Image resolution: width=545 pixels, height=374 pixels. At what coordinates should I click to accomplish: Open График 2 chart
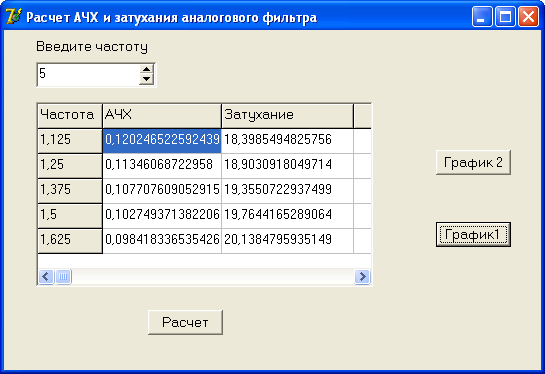pos(473,162)
